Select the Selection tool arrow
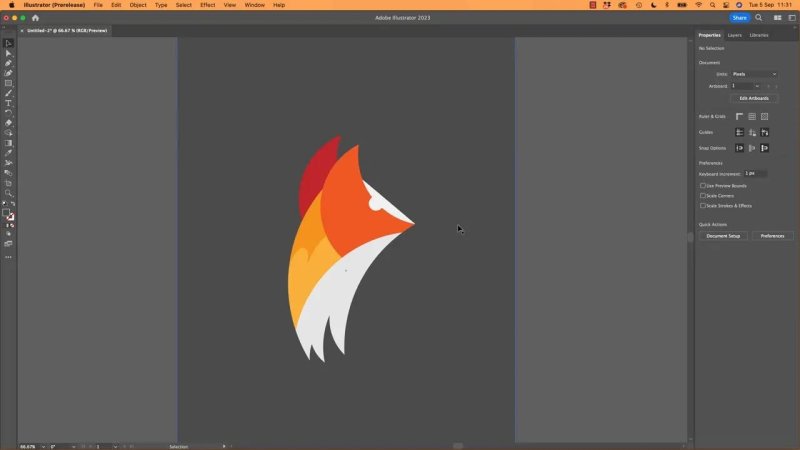This screenshot has width=800, height=450. coord(8,43)
